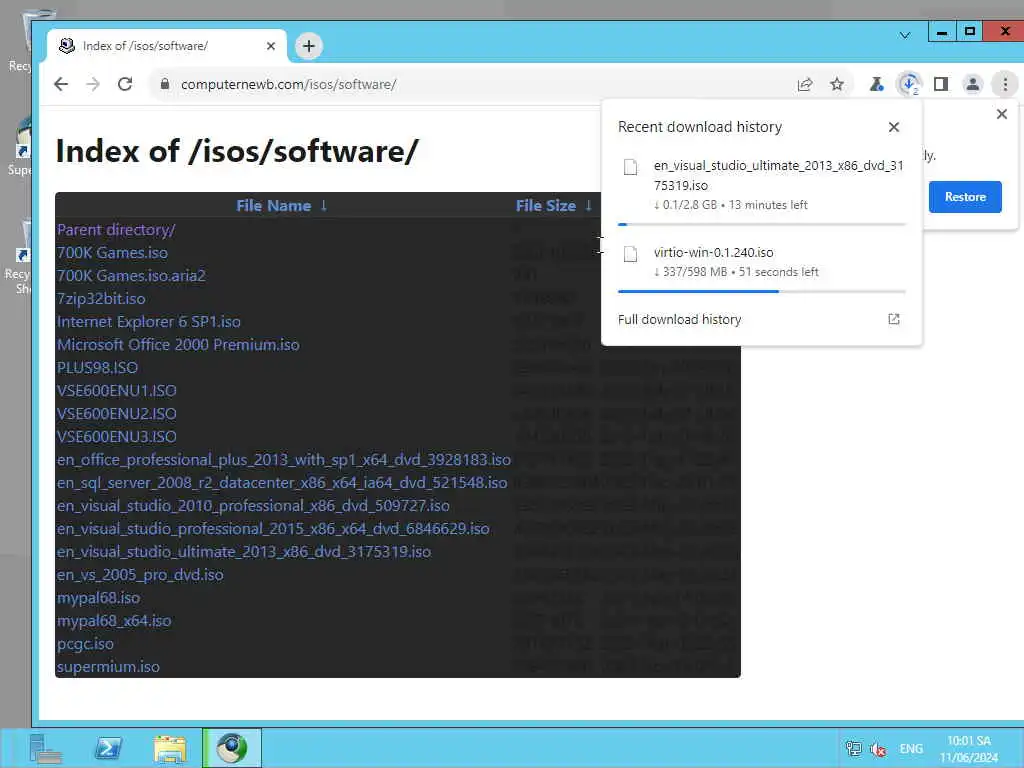The image size is (1024, 768).
Task: Launch PowerShell from taskbar
Action: [x=108, y=748]
